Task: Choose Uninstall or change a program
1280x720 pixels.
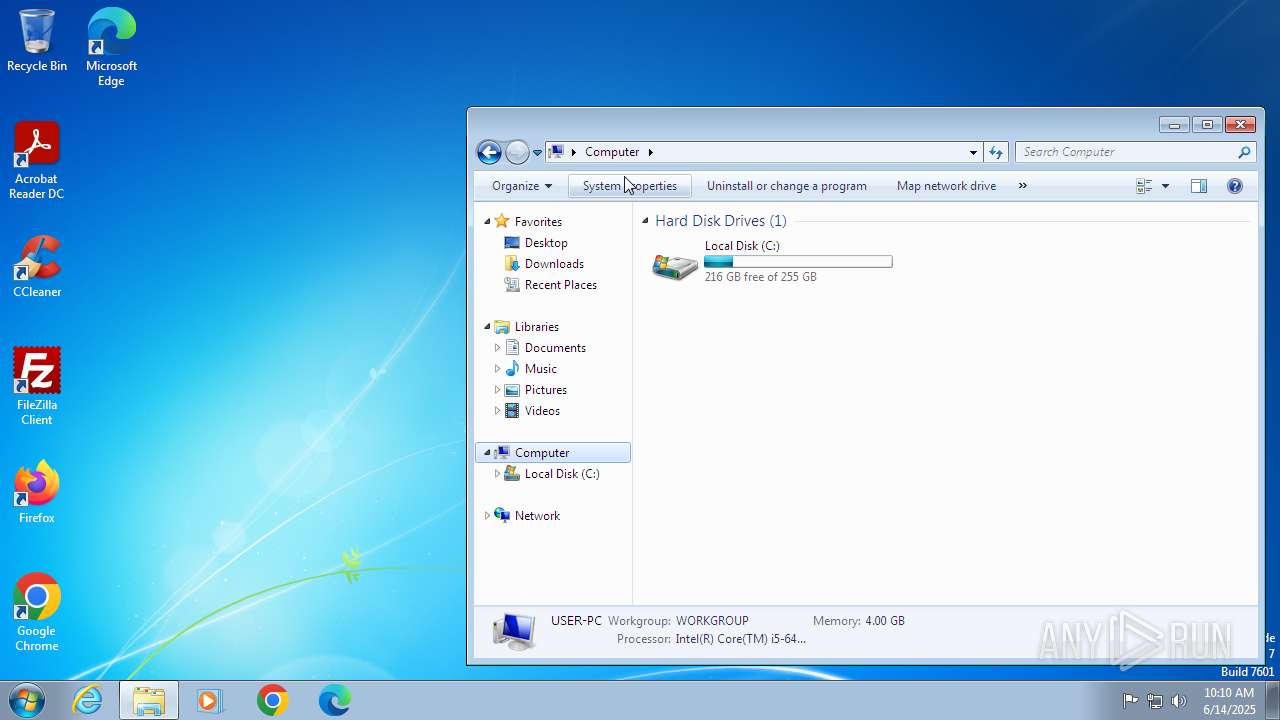Action: pyautogui.click(x=786, y=186)
